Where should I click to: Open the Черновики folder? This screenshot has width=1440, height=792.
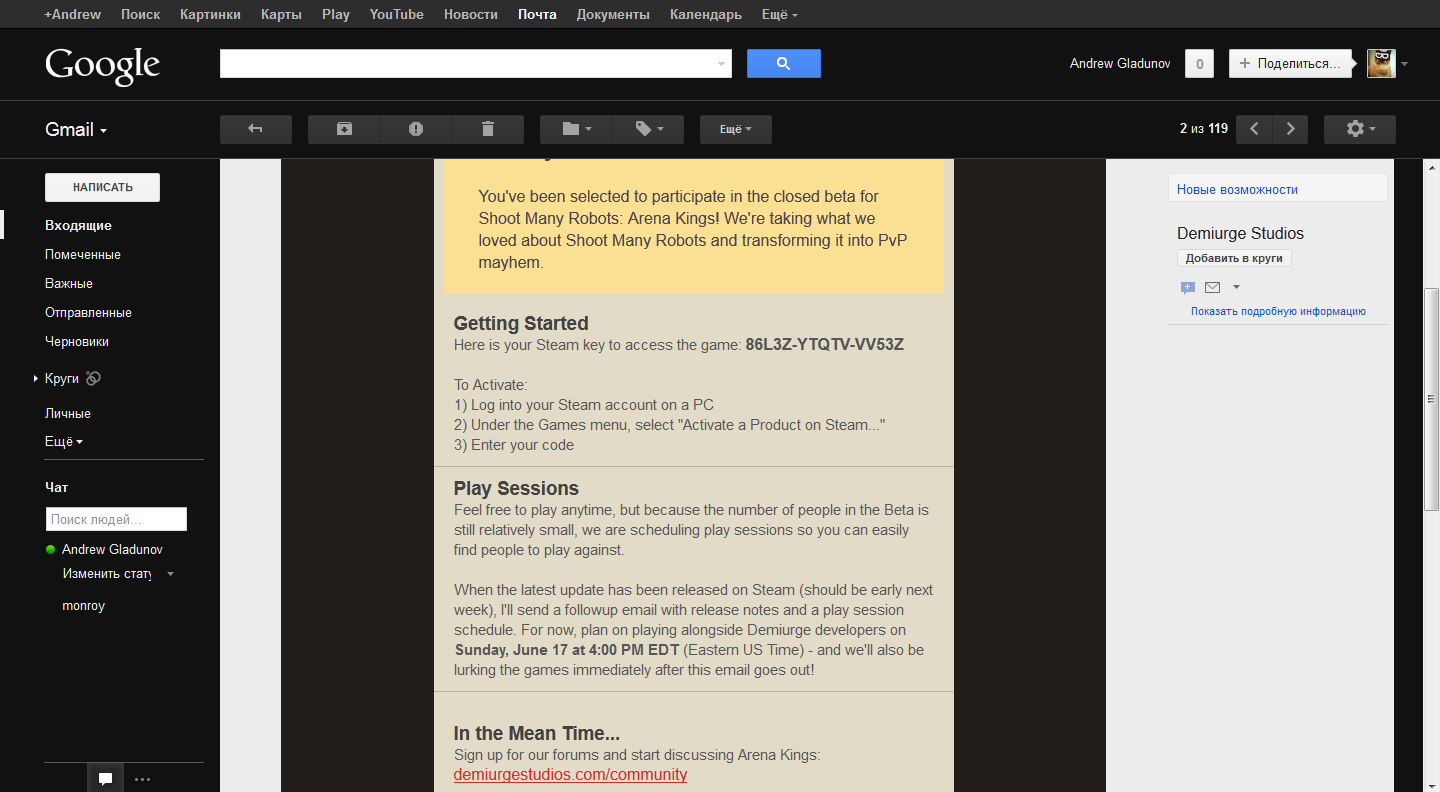(77, 342)
